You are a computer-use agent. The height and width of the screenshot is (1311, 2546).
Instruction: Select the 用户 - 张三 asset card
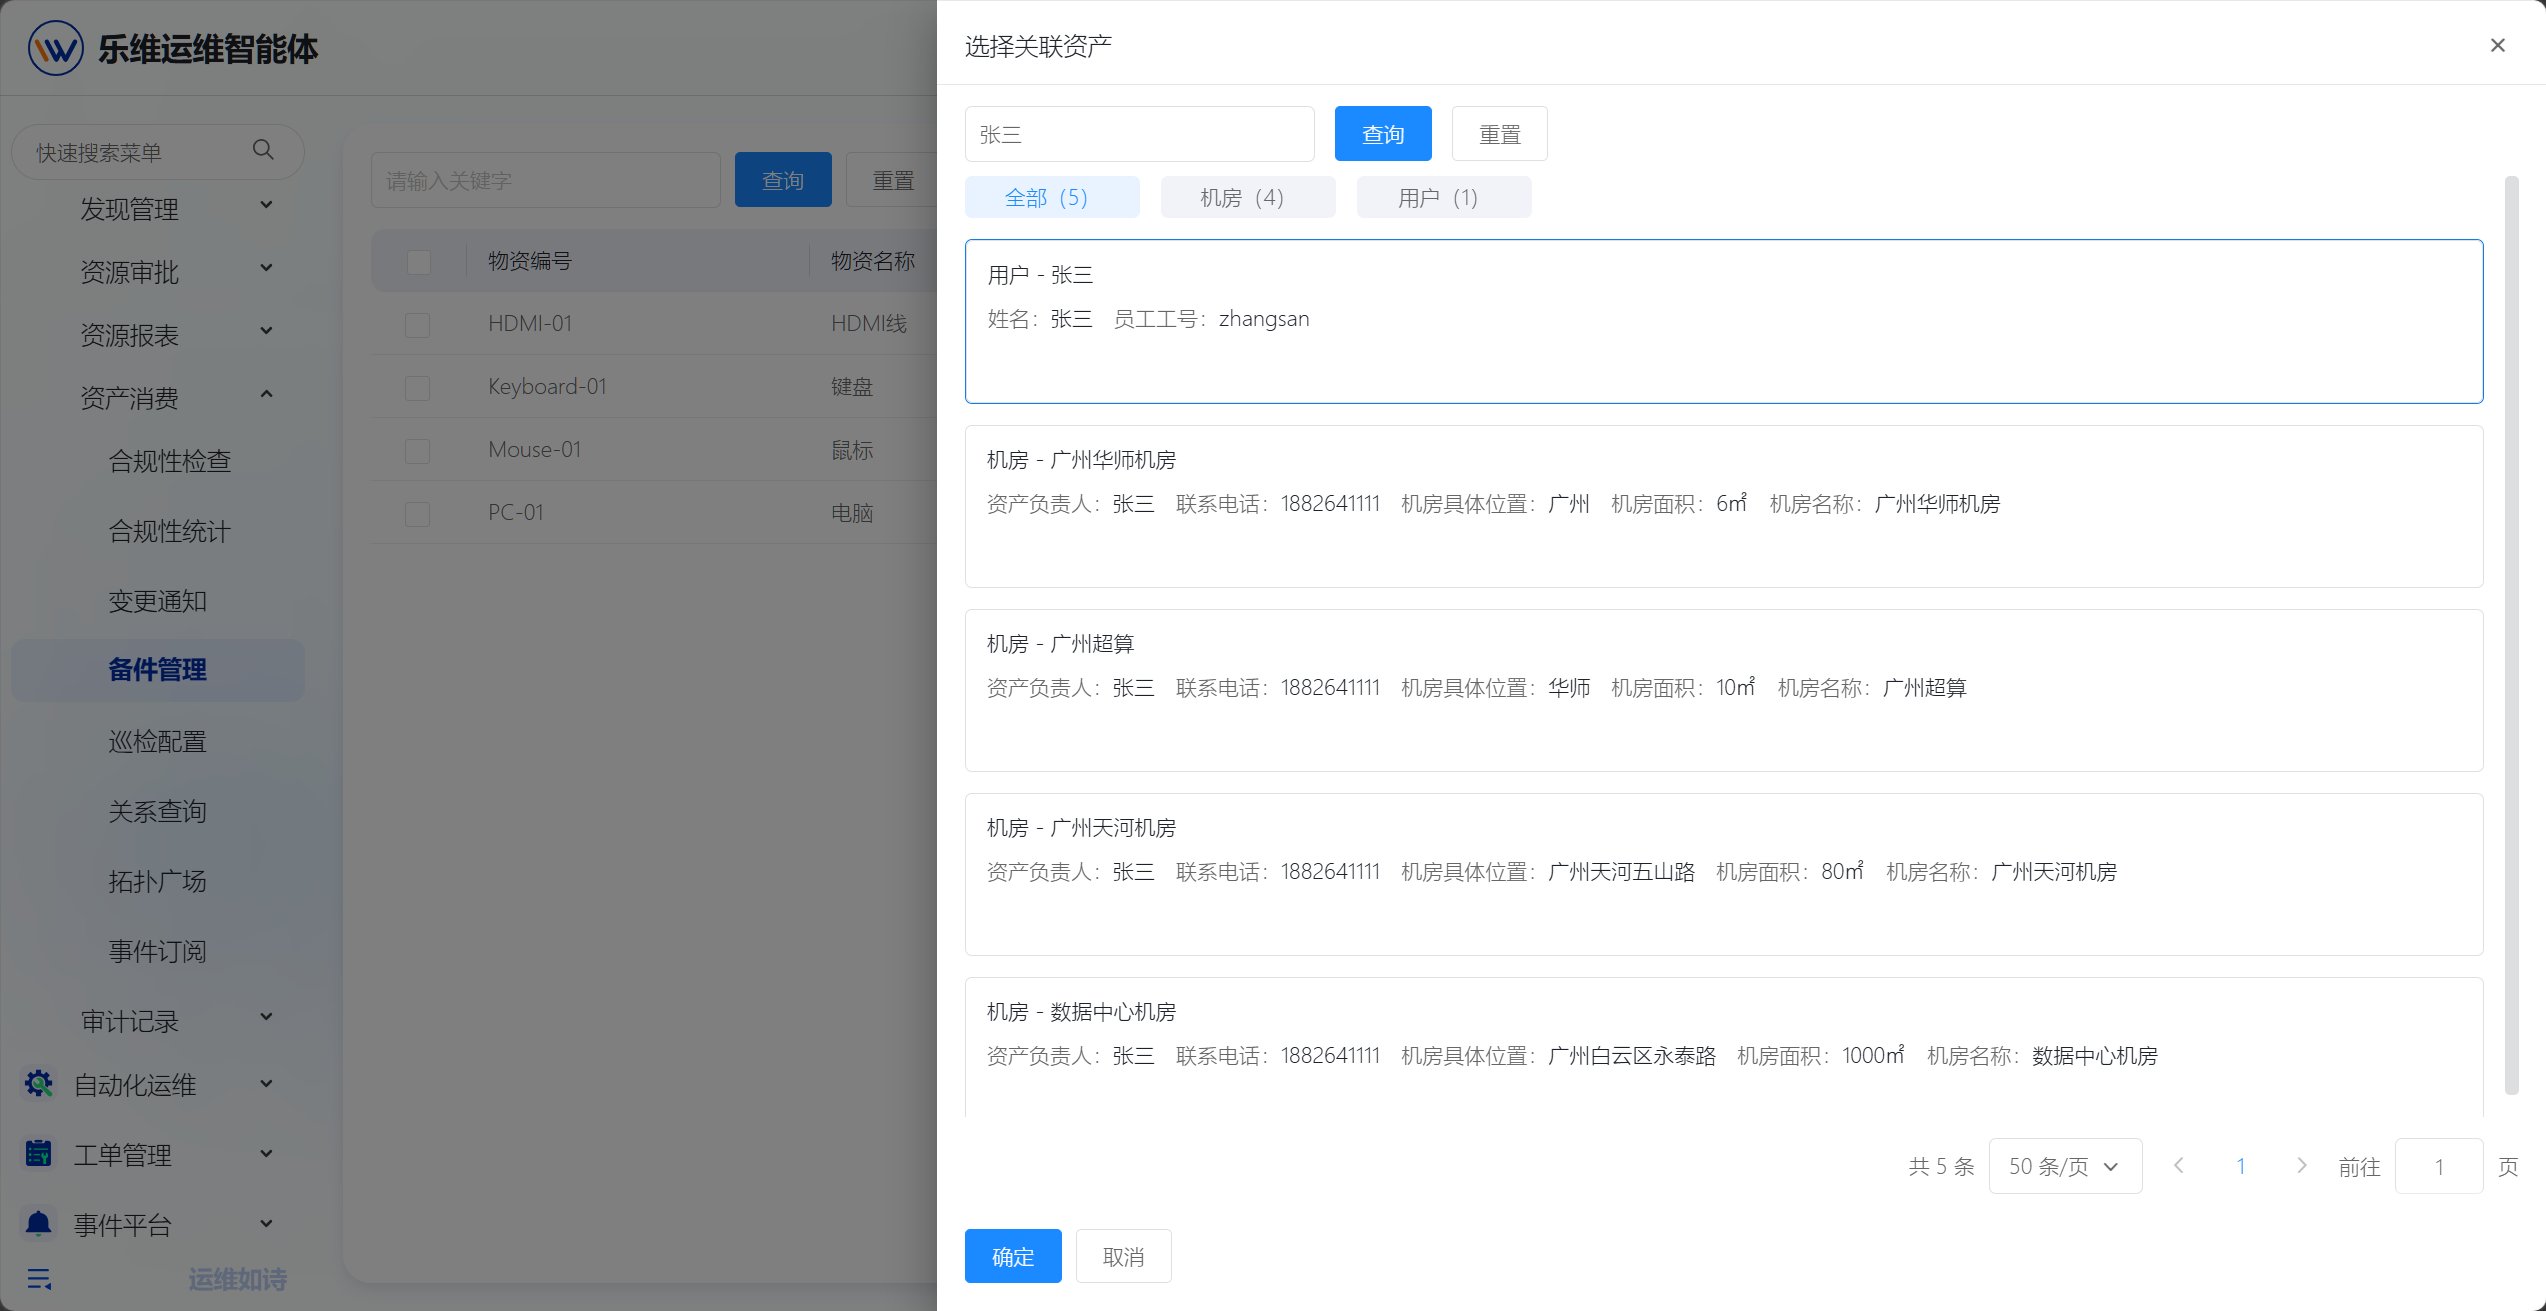tap(1724, 321)
